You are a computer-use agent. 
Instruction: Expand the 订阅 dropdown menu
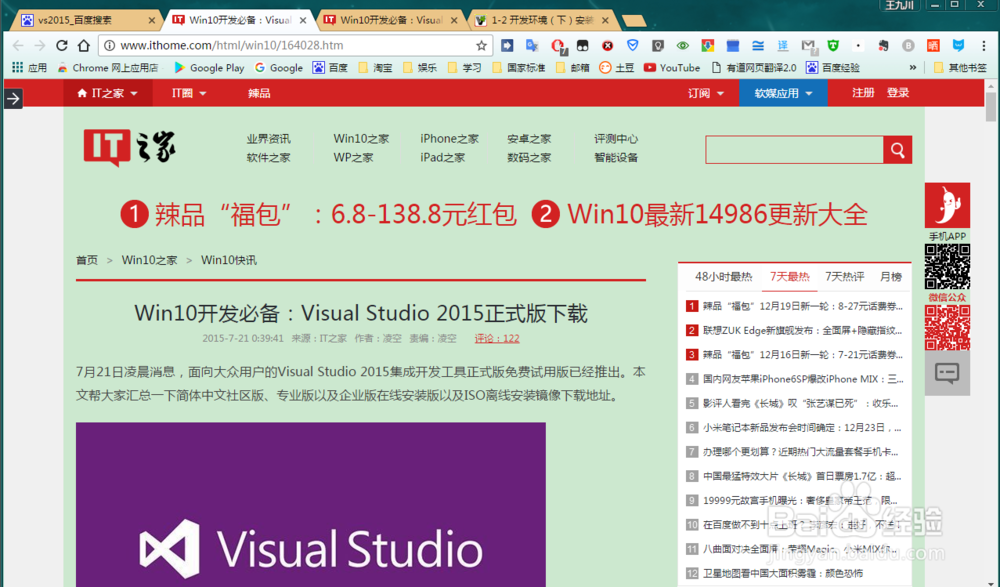705,93
